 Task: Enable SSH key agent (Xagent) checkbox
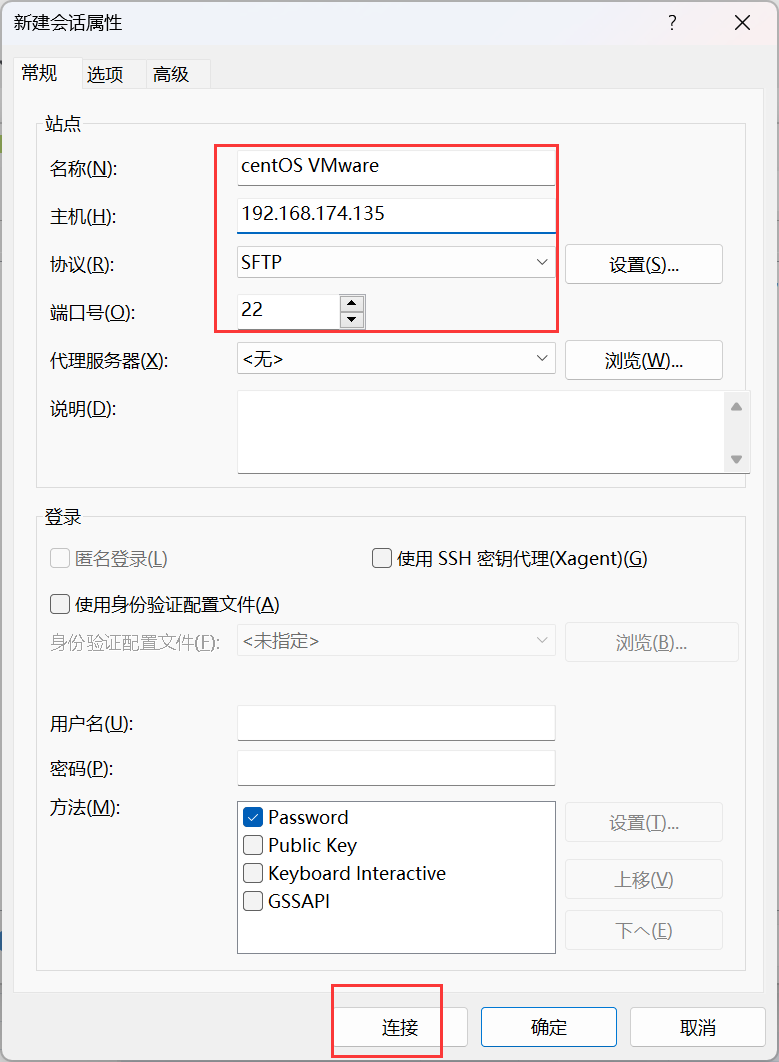tap(382, 559)
